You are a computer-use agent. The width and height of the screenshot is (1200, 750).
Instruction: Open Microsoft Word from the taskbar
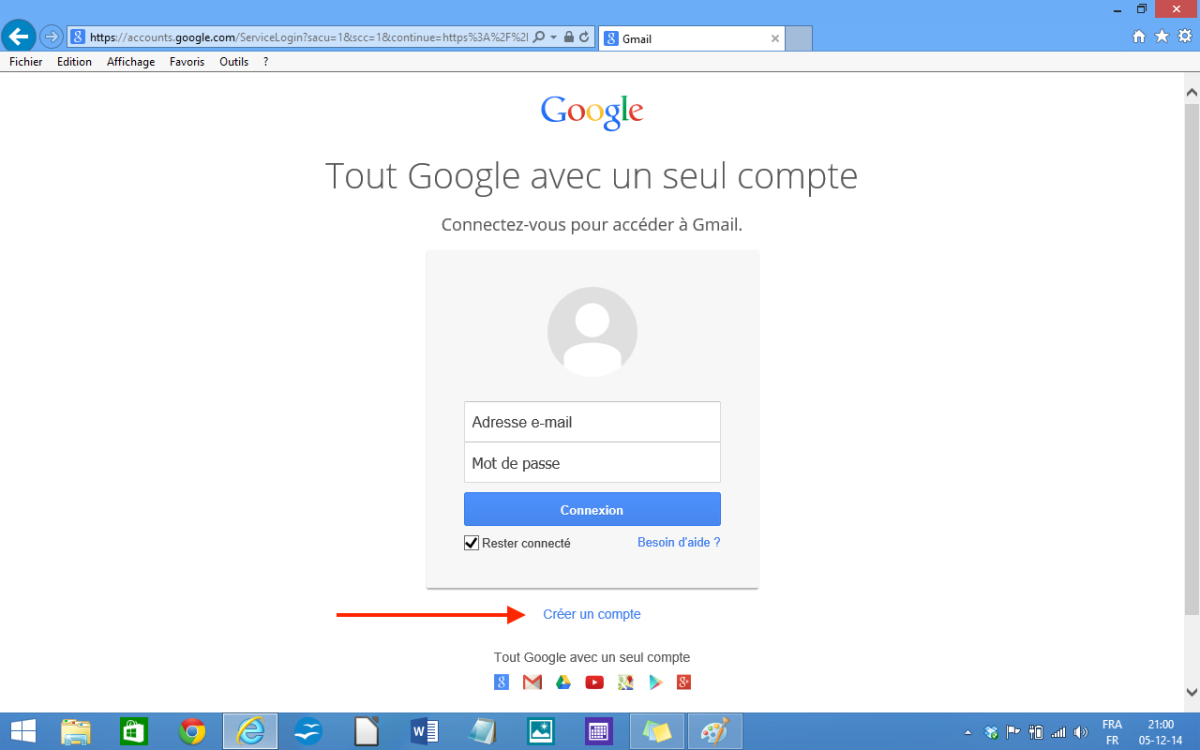(425, 731)
